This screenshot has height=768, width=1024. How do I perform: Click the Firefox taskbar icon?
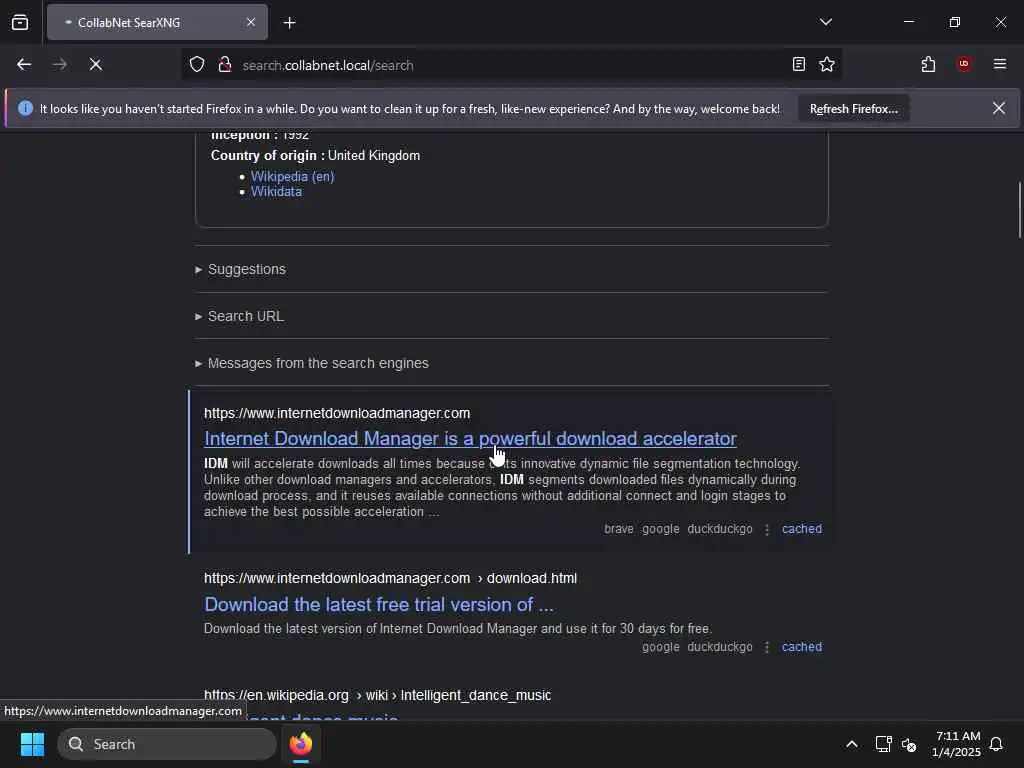coord(301,744)
